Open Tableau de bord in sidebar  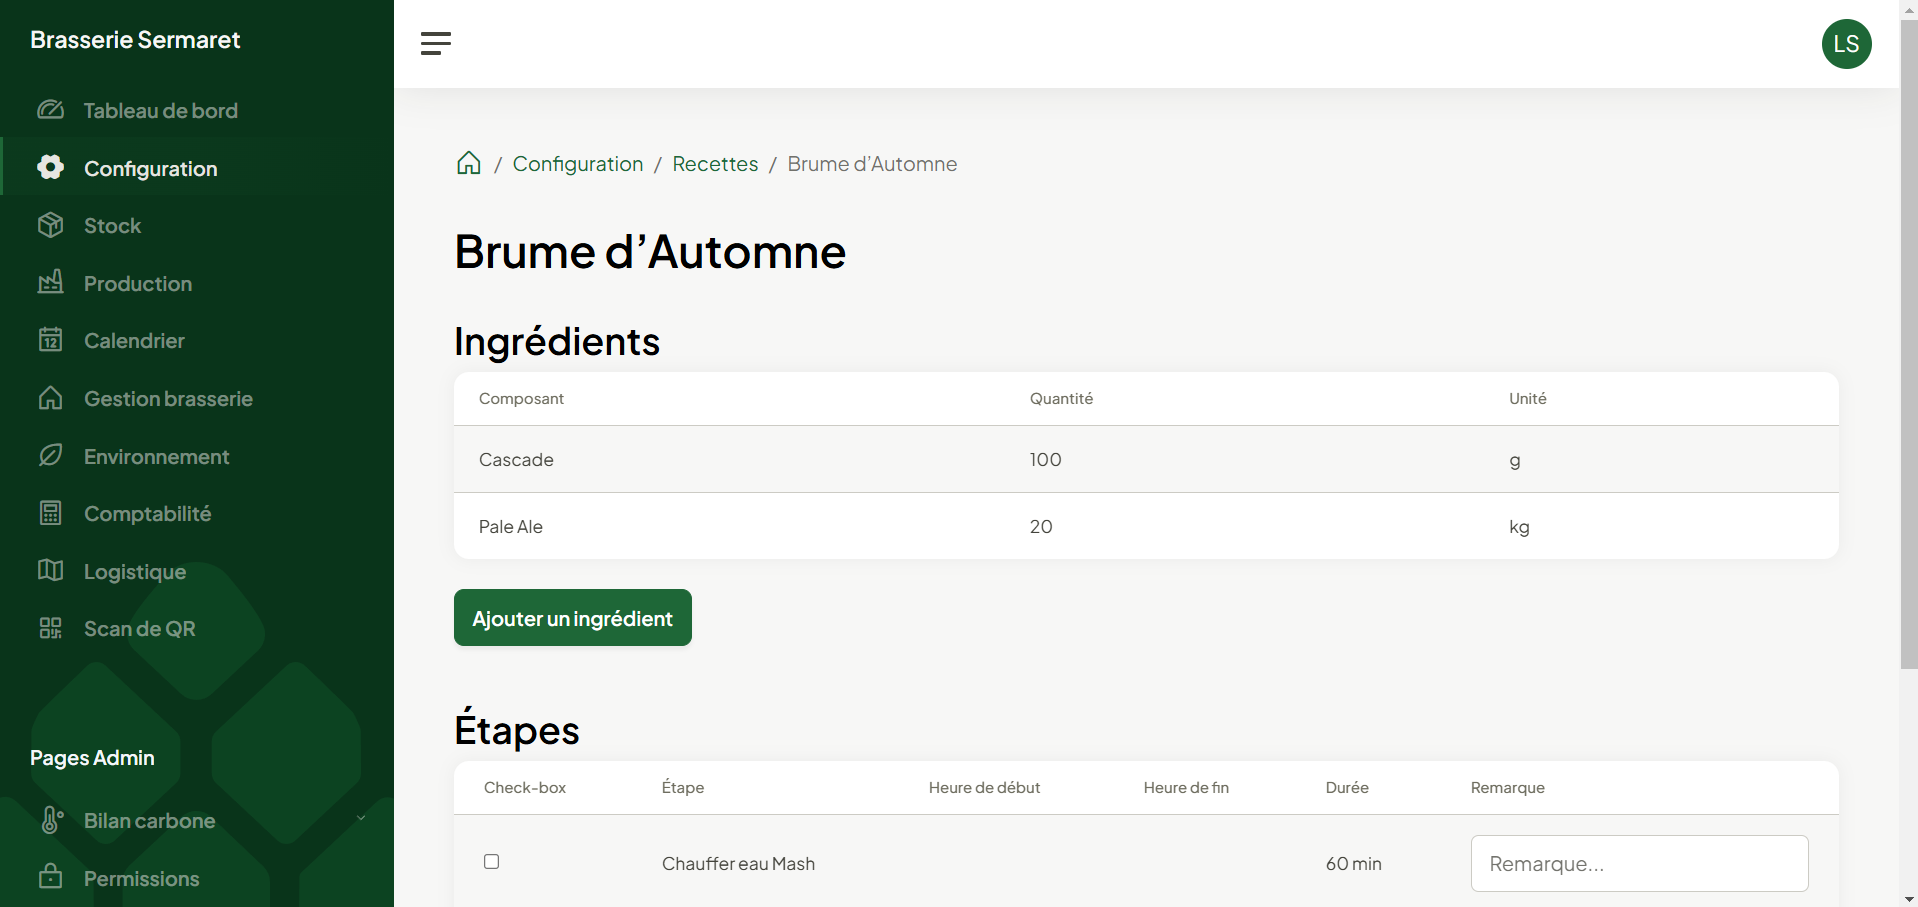tap(160, 111)
